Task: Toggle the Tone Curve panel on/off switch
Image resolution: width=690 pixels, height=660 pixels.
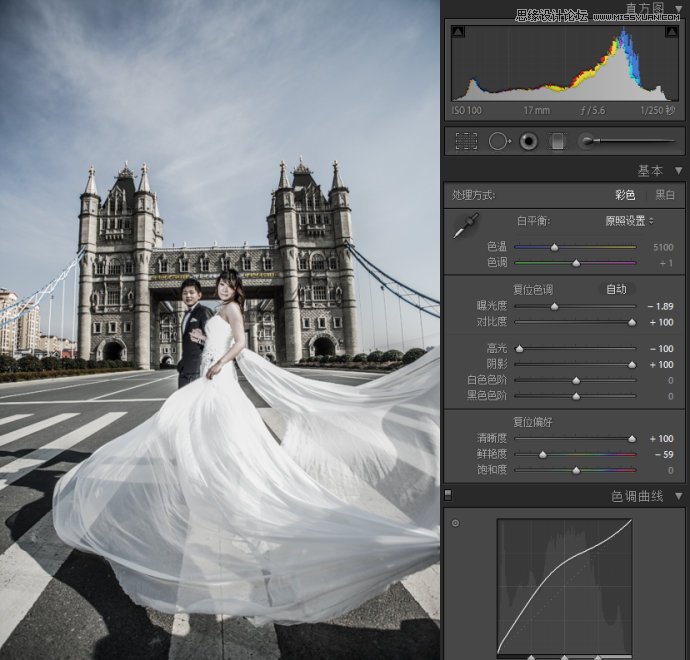Action: coord(448,495)
